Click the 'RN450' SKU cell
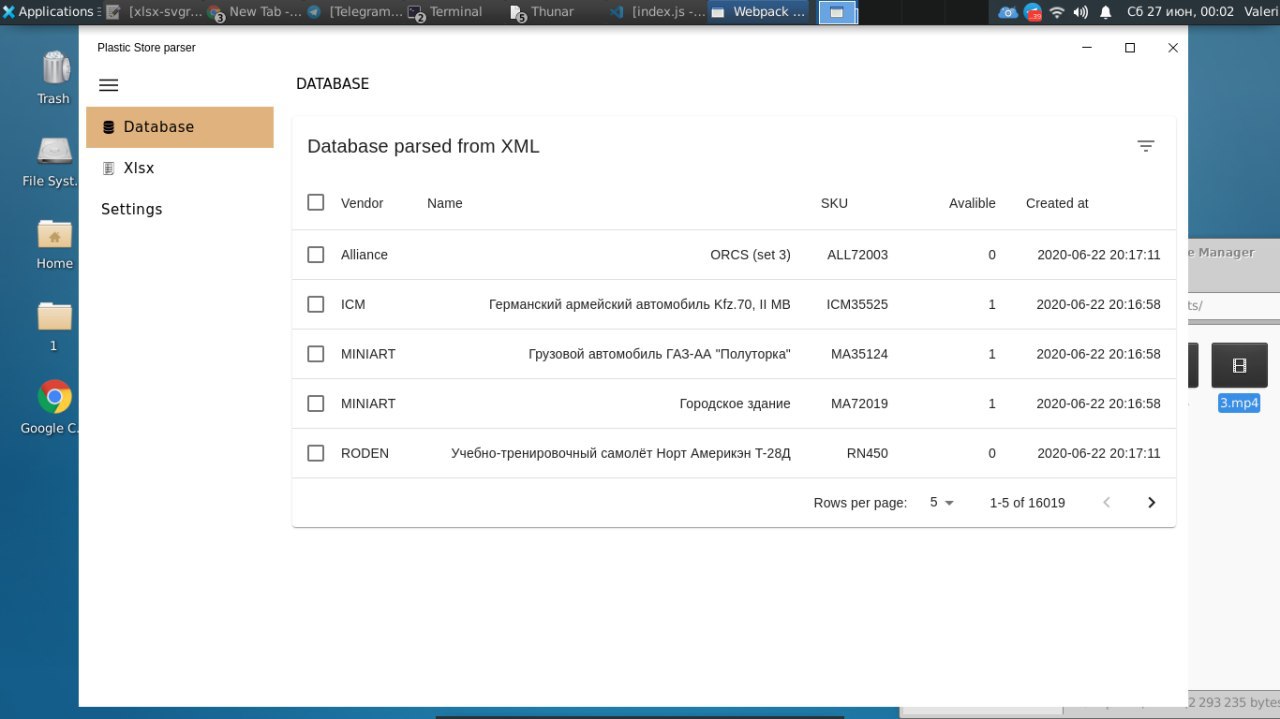This screenshot has width=1280, height=719. click(x=867, y=453)
